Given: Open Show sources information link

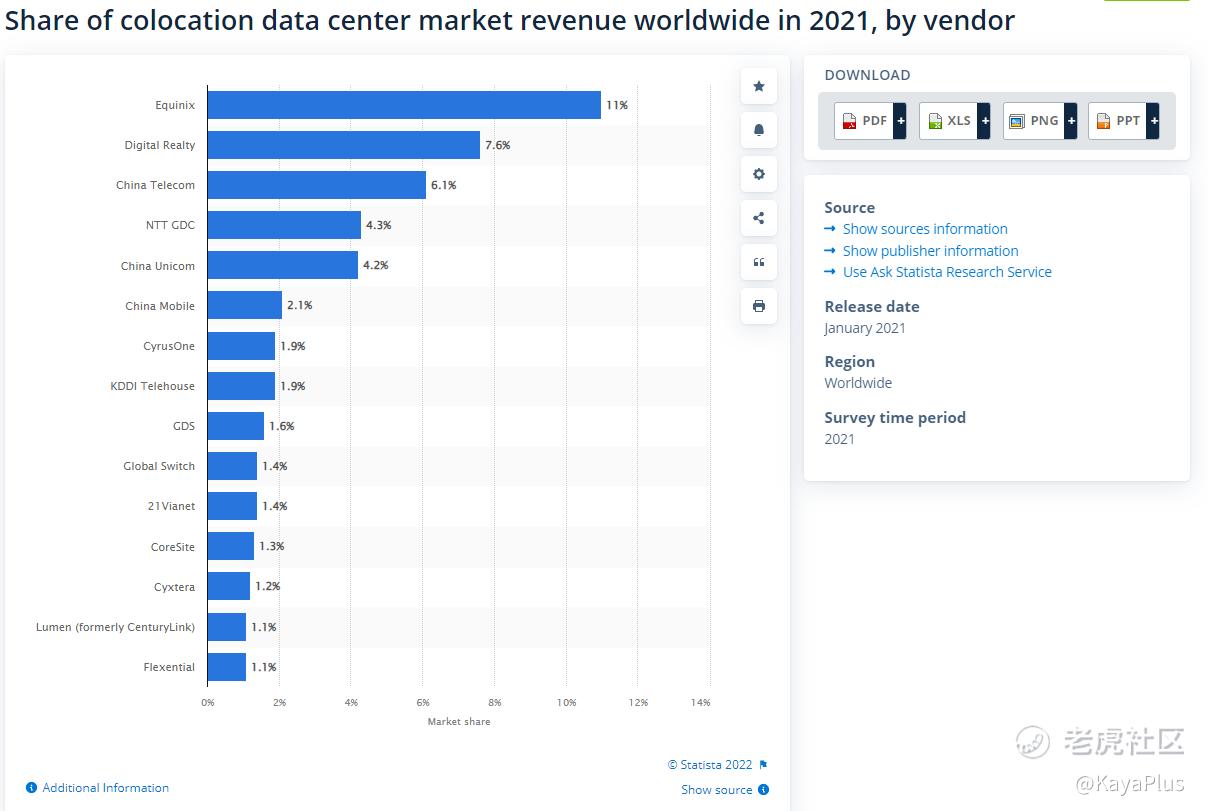Looking at the screenshot, I should (x=924, y=229).
